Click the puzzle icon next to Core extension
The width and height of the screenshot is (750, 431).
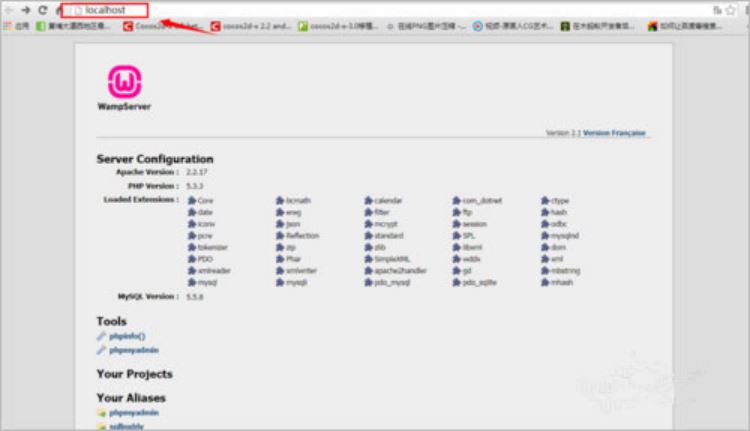point(192,200)
